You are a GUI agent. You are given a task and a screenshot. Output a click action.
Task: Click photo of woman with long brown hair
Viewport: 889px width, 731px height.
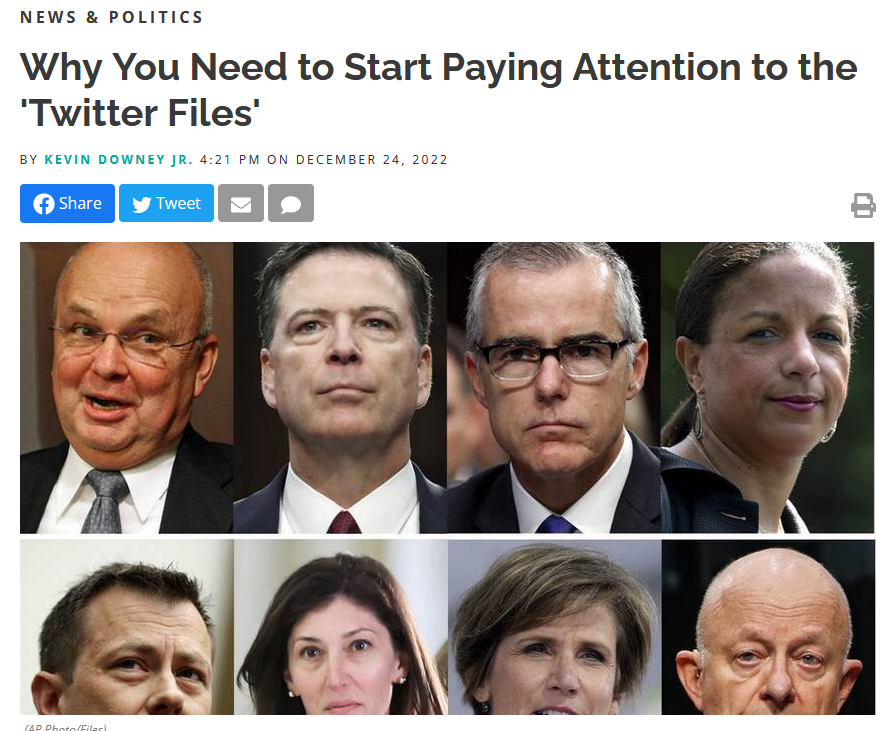click(341, 627)
